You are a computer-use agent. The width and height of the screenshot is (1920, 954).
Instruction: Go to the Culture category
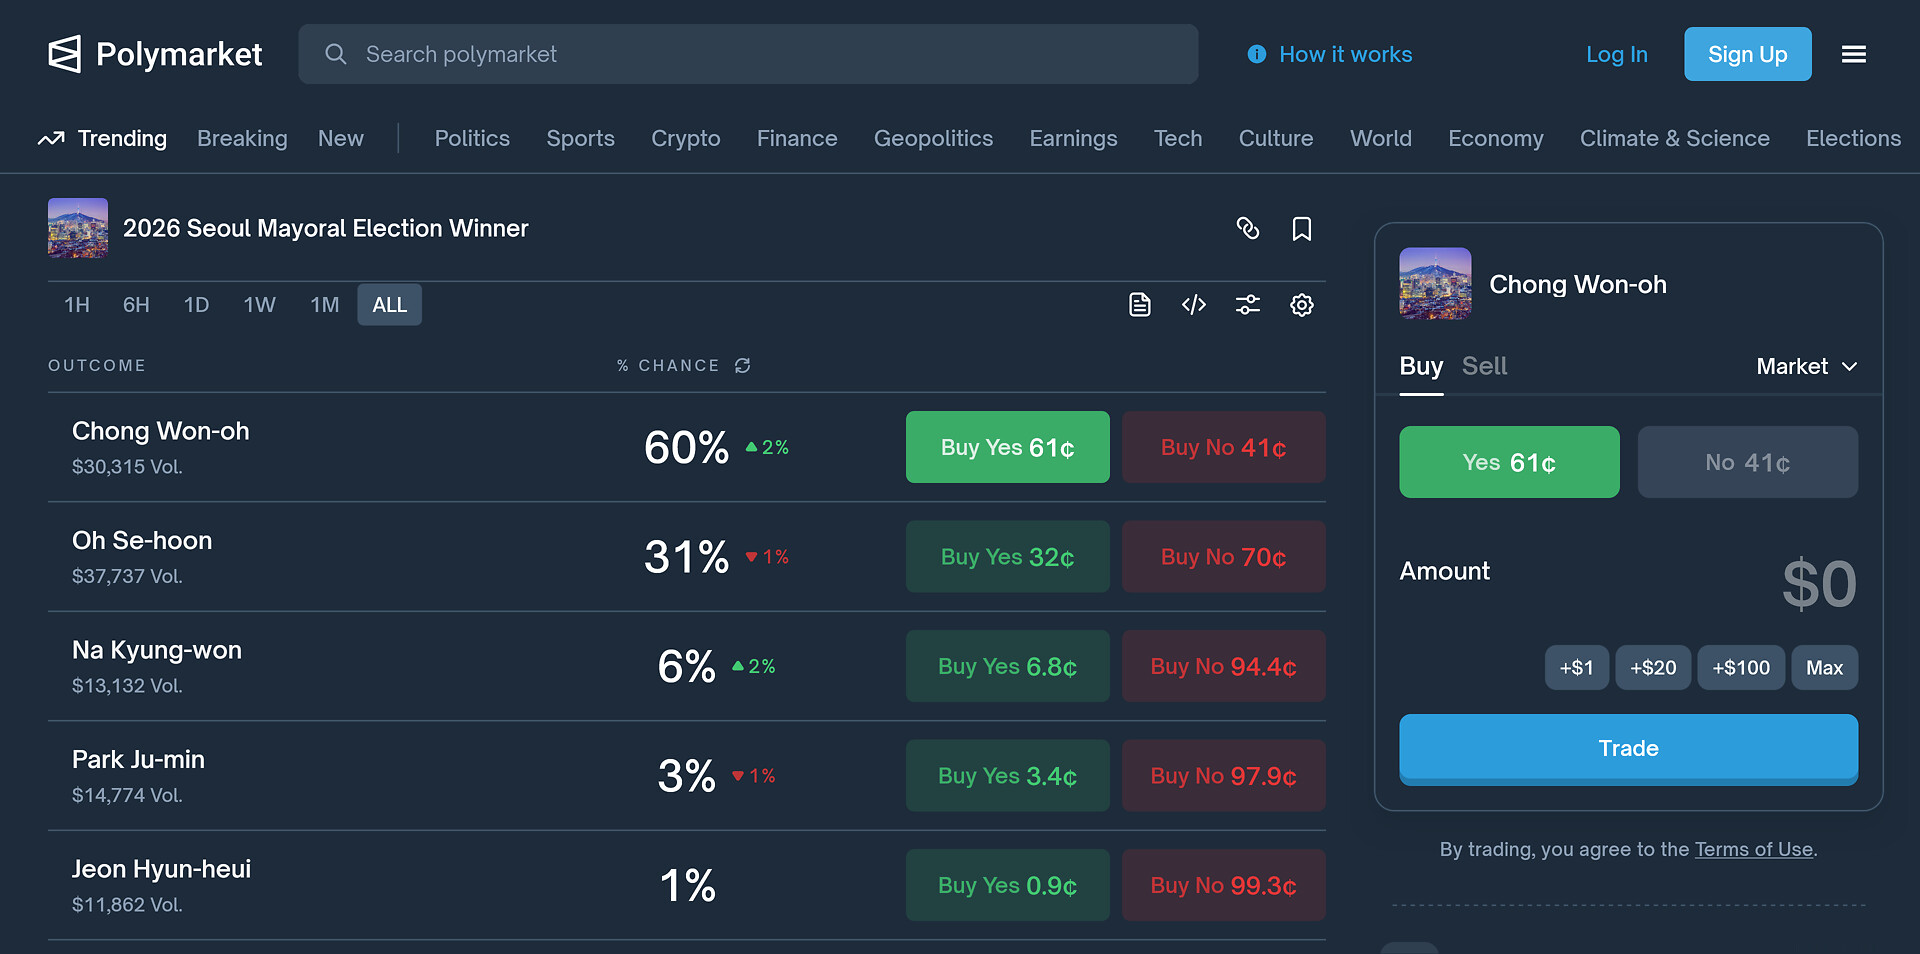(1276, 138)
